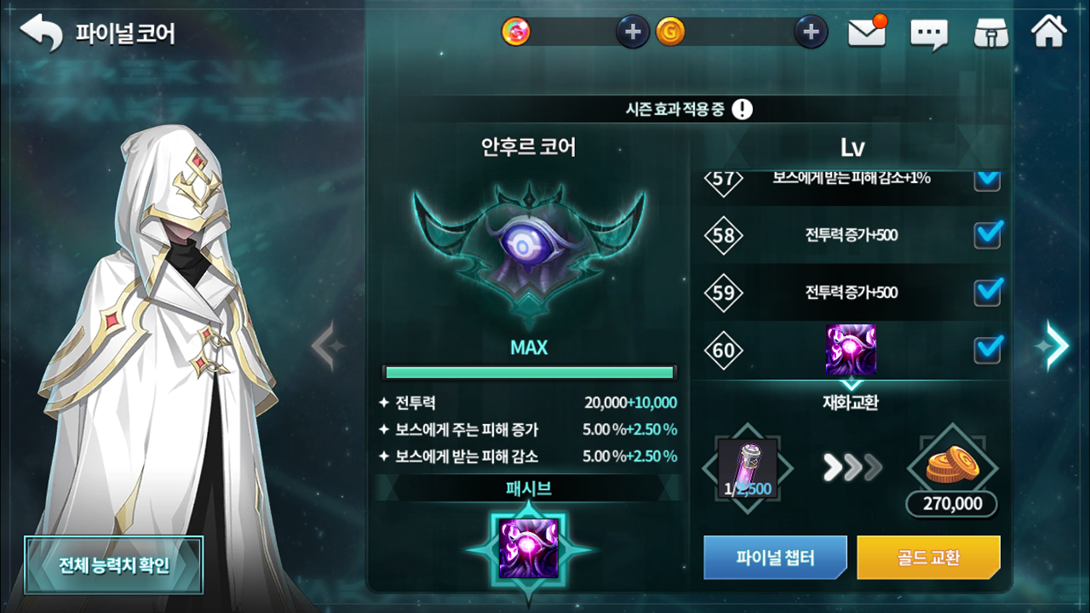Select the passive skill icon under 패시브
The height and width of the screenshot is (613, 1090).
(x=528, y=548)
